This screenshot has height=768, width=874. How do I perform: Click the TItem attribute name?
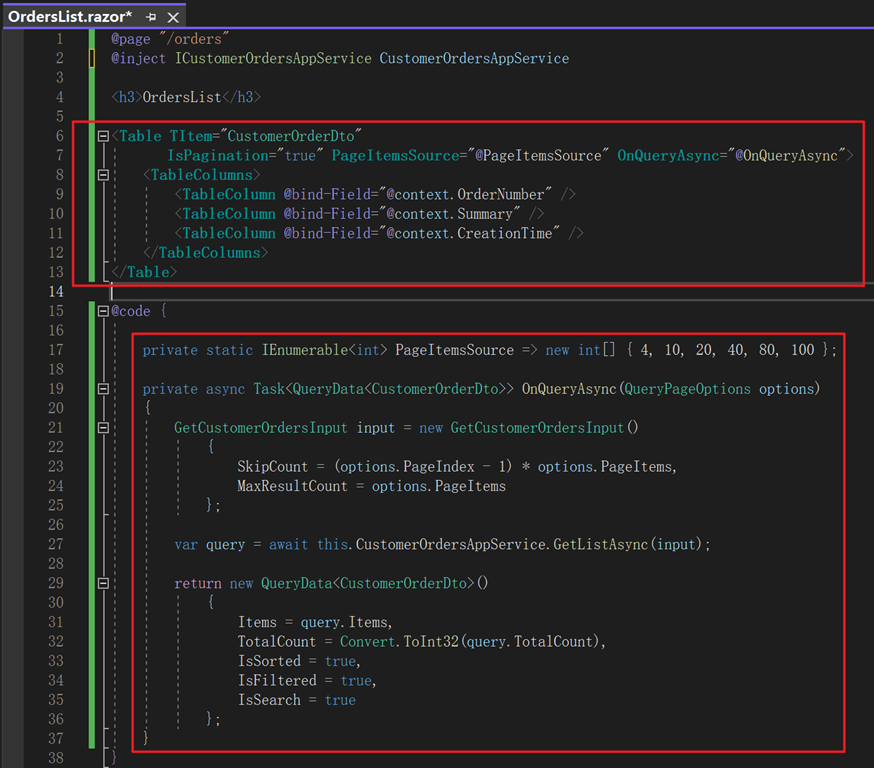coord(191,136)
